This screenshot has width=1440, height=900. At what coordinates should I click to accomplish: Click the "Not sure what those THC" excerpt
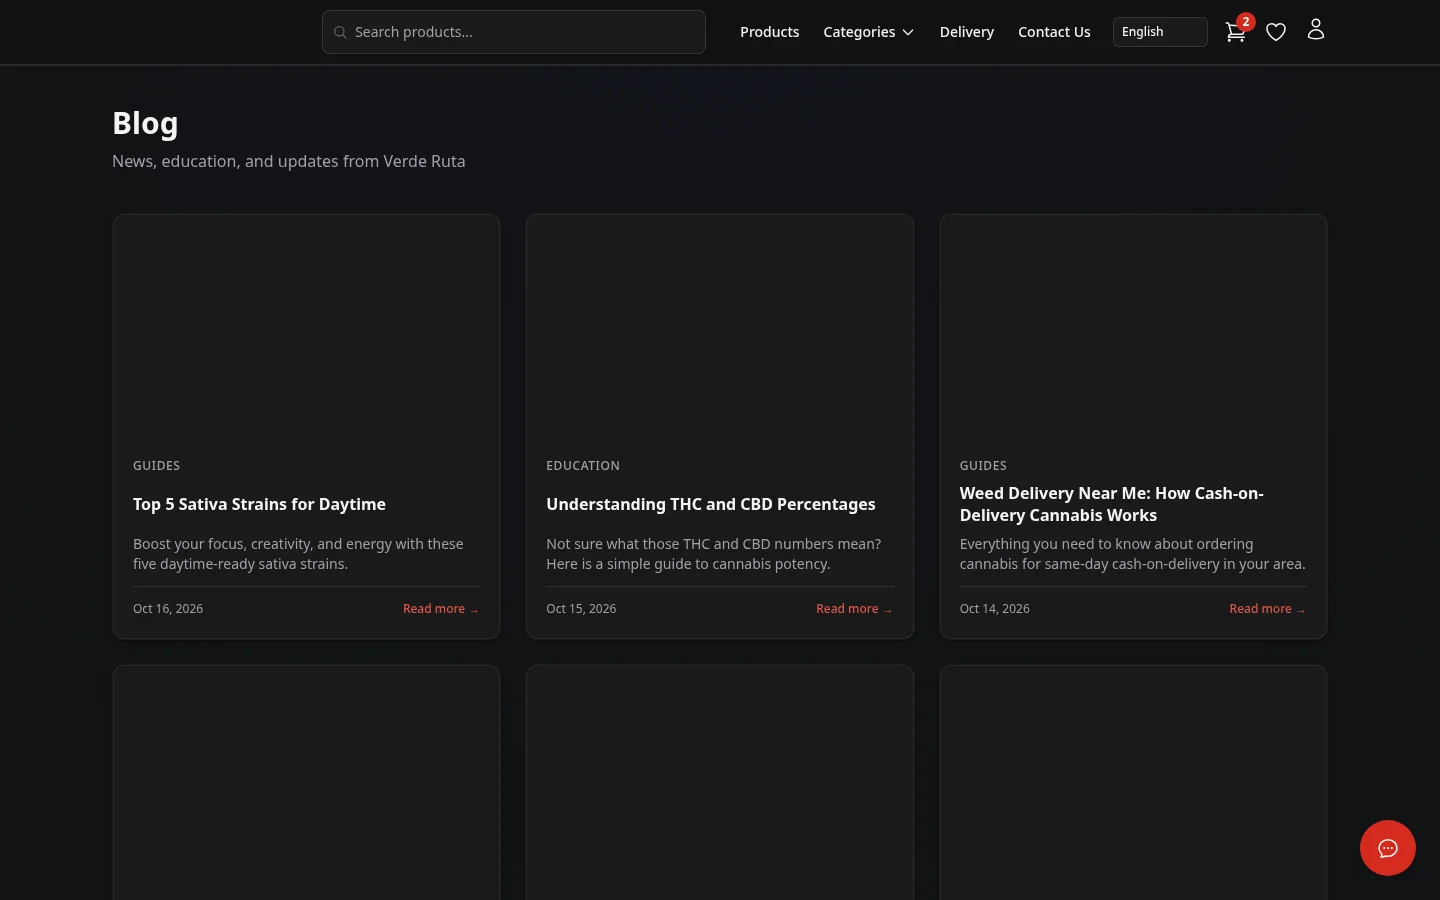713,554
